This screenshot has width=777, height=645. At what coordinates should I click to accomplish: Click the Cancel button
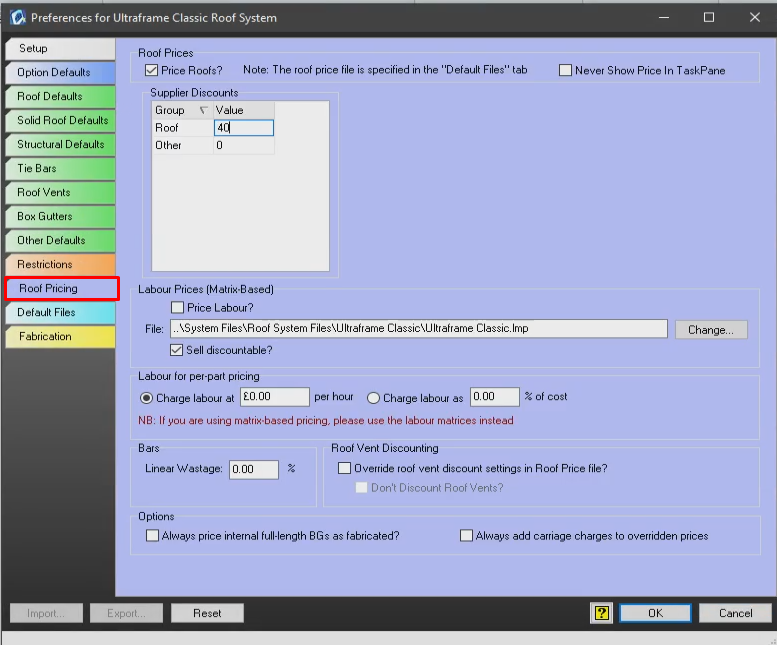coord(735,613)
